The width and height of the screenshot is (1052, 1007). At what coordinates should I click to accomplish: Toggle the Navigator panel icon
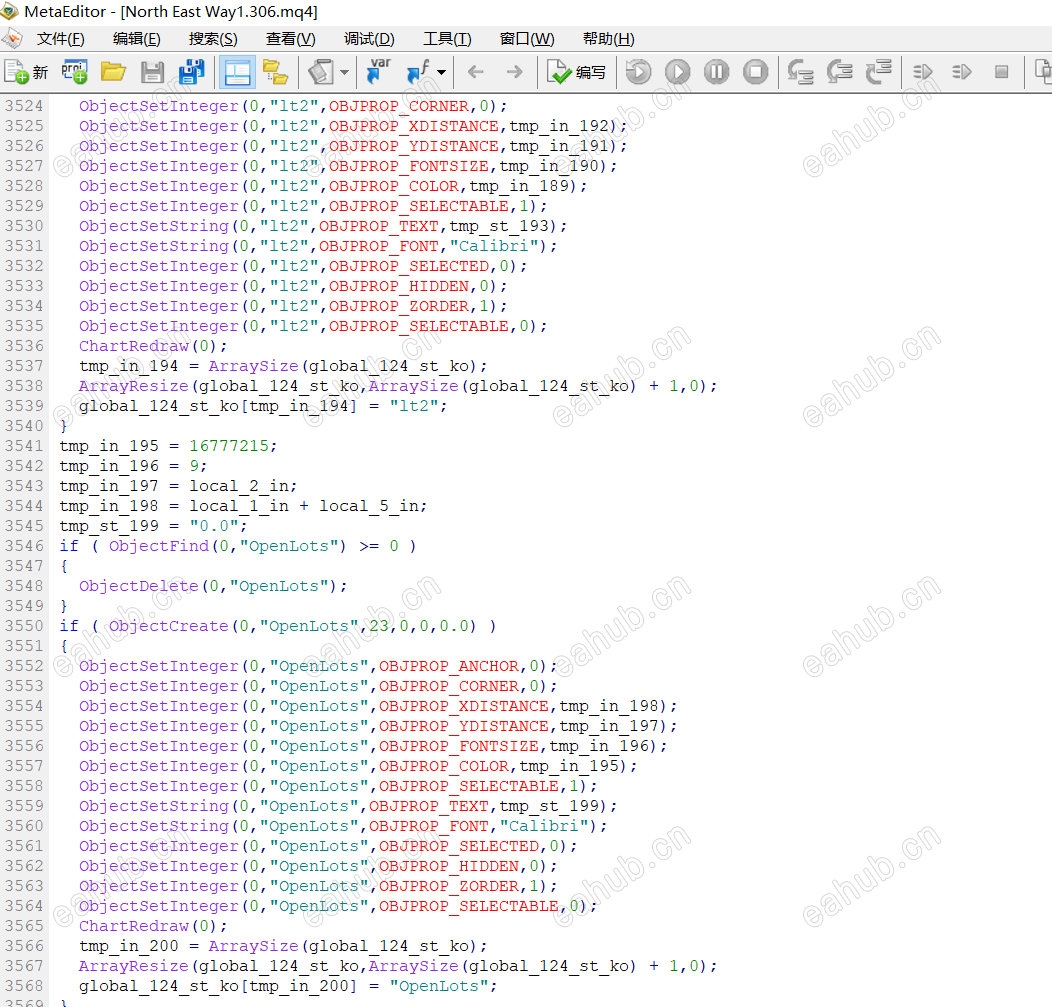[237, 72]
